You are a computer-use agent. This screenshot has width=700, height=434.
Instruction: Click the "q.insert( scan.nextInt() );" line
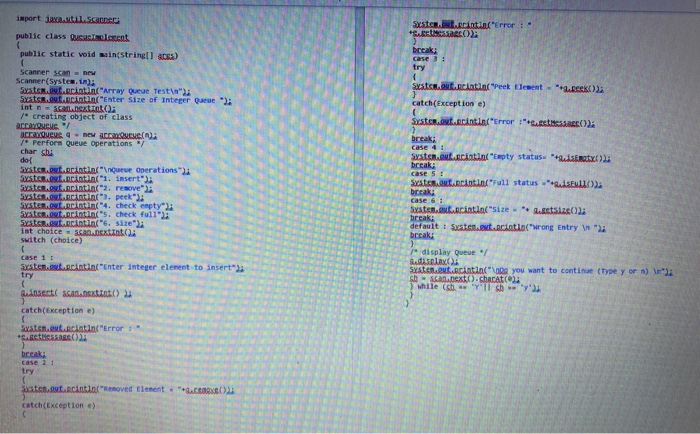click(76, 293)
